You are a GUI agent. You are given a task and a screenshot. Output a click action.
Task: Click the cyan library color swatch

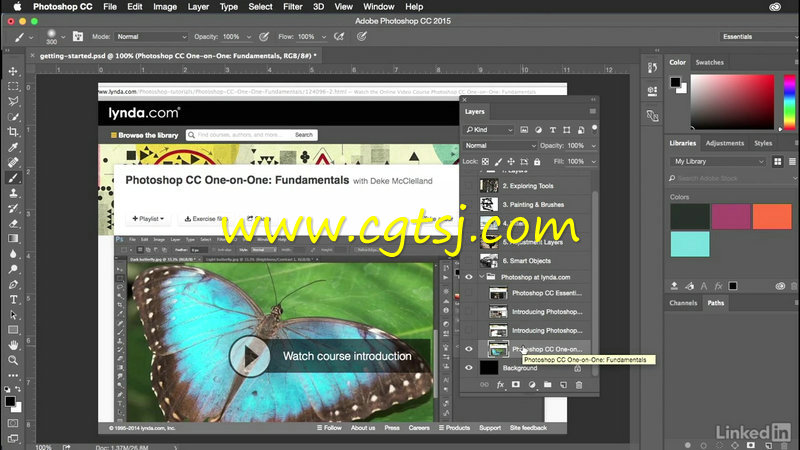tap(690, 244)
